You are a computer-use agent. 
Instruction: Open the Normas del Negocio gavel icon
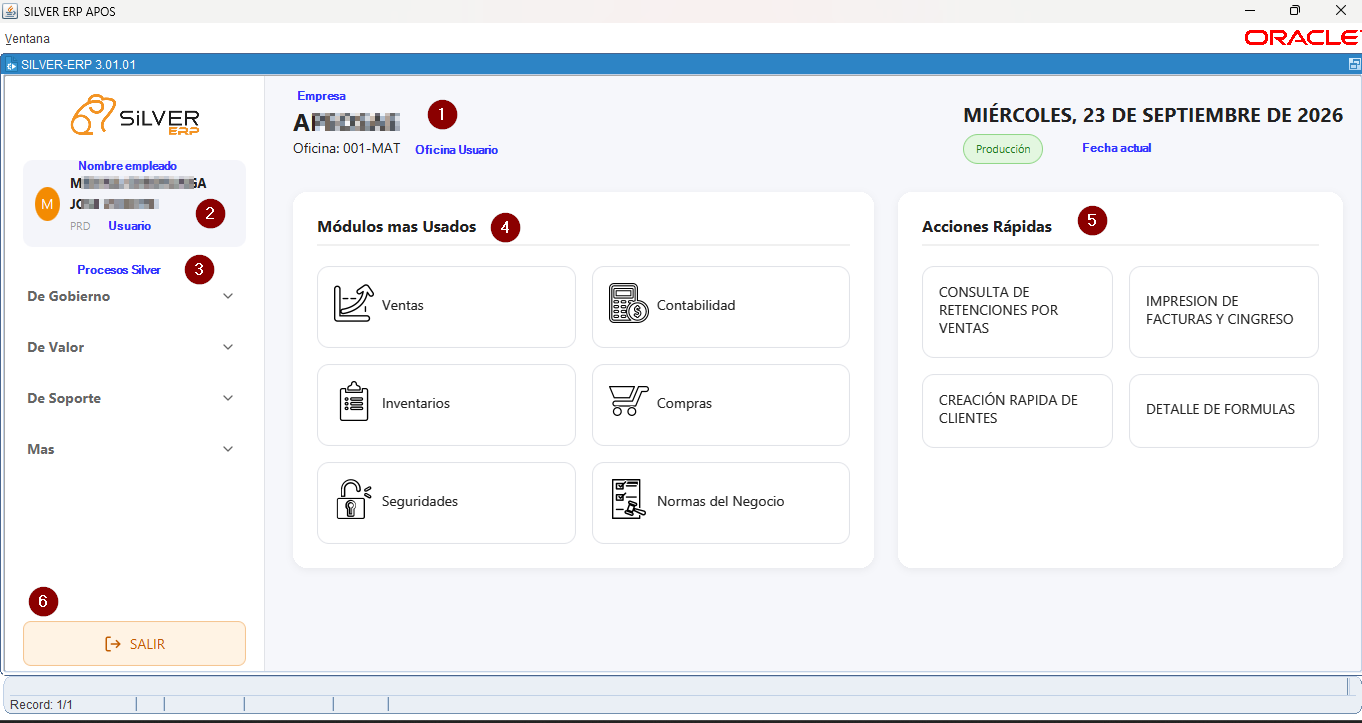tap(628, 499)
